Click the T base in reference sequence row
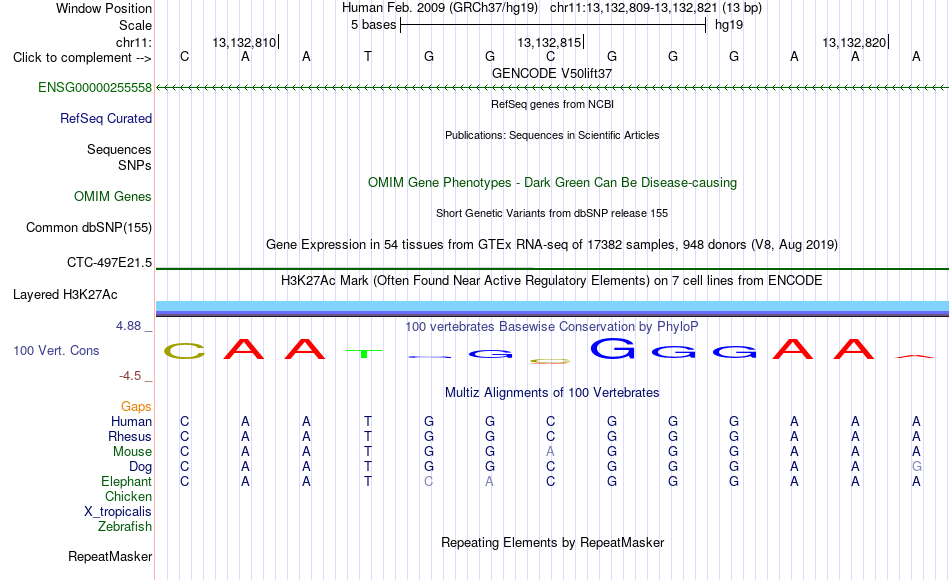 (368, 56)
